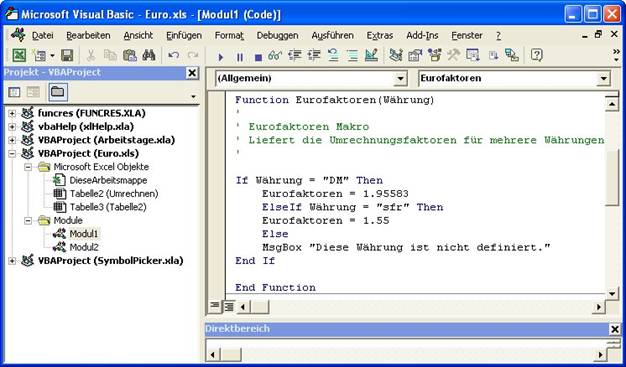Stop execution with the Reset square icon
This screenshot has height=367, width=626.
(258, 57)
